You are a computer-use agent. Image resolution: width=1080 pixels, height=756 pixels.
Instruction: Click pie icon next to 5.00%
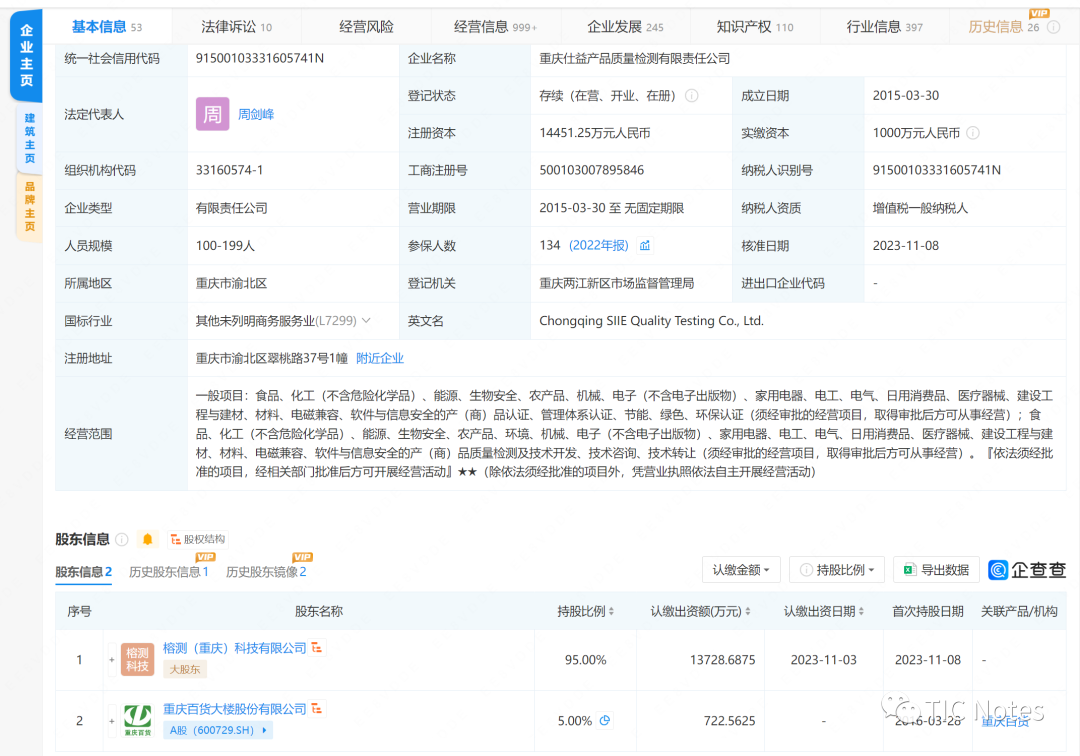605,720
